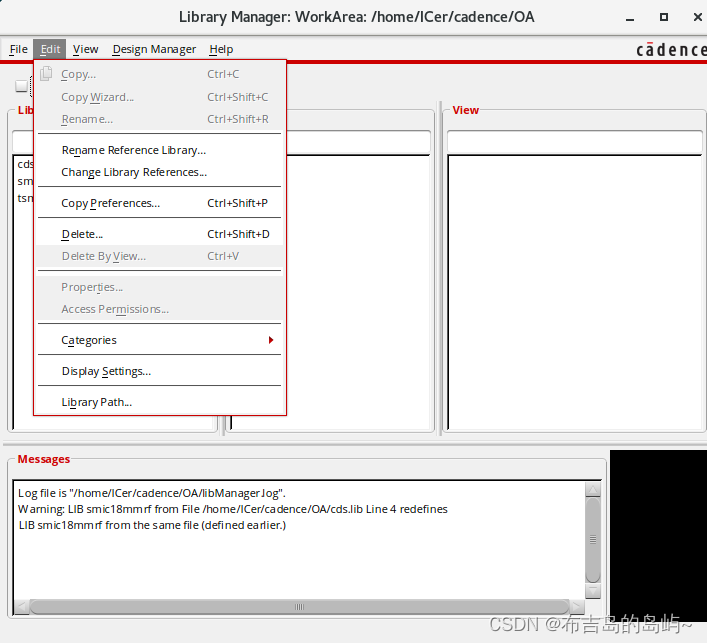Select Rename Reference Library from menu
The image size is (707, 643).
coord(133,150)
